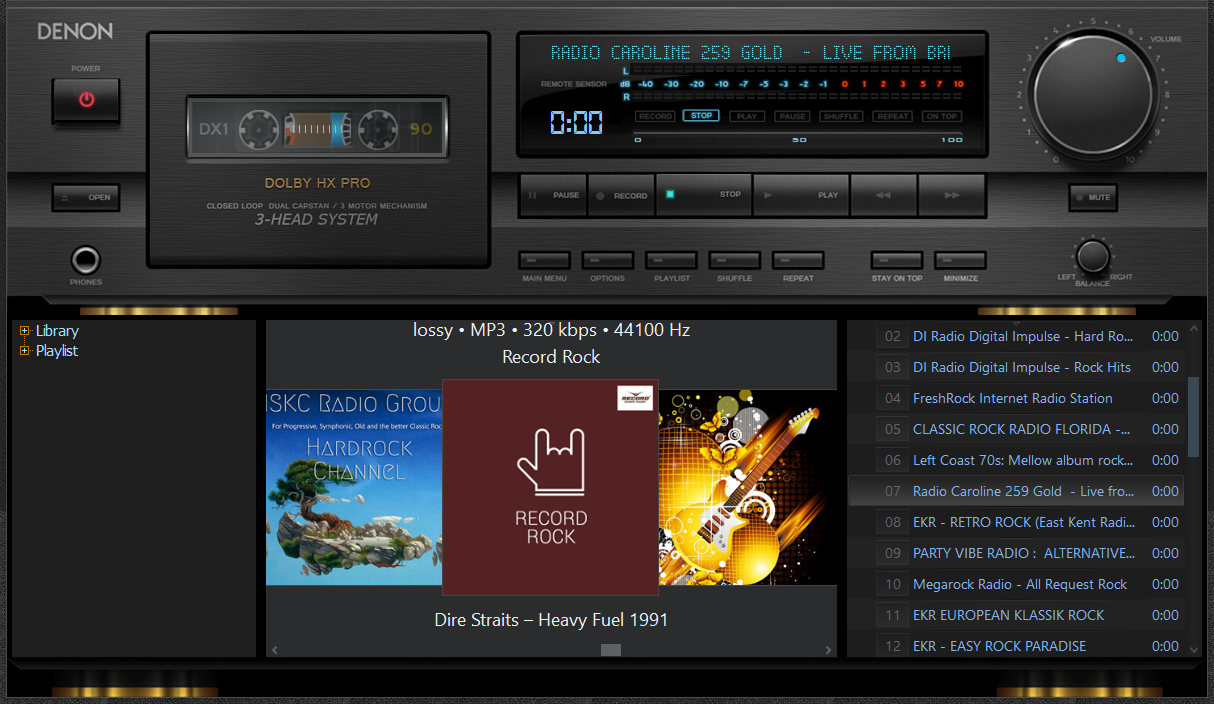Toggle the Mute button
This screenshot has height=704, width=1214.
click(x=1092, y=197)
